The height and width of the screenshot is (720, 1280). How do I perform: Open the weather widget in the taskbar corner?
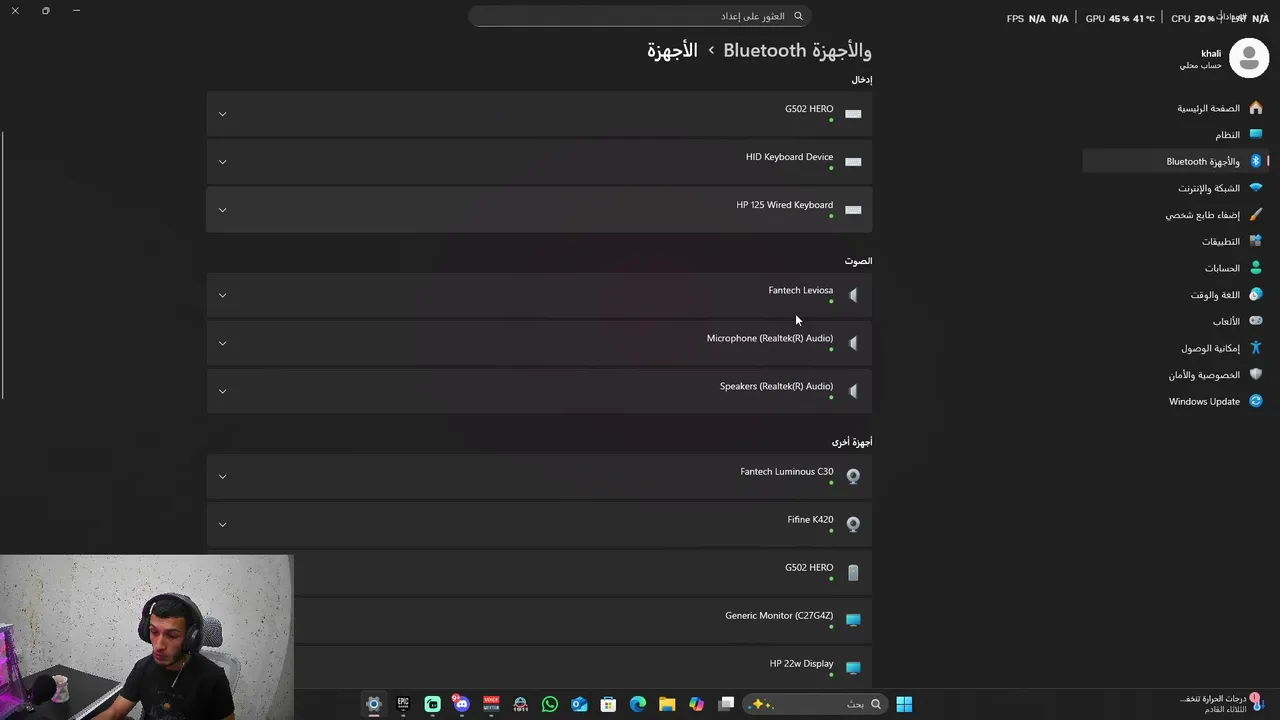pyautogui.click(x=1220, y=703)
